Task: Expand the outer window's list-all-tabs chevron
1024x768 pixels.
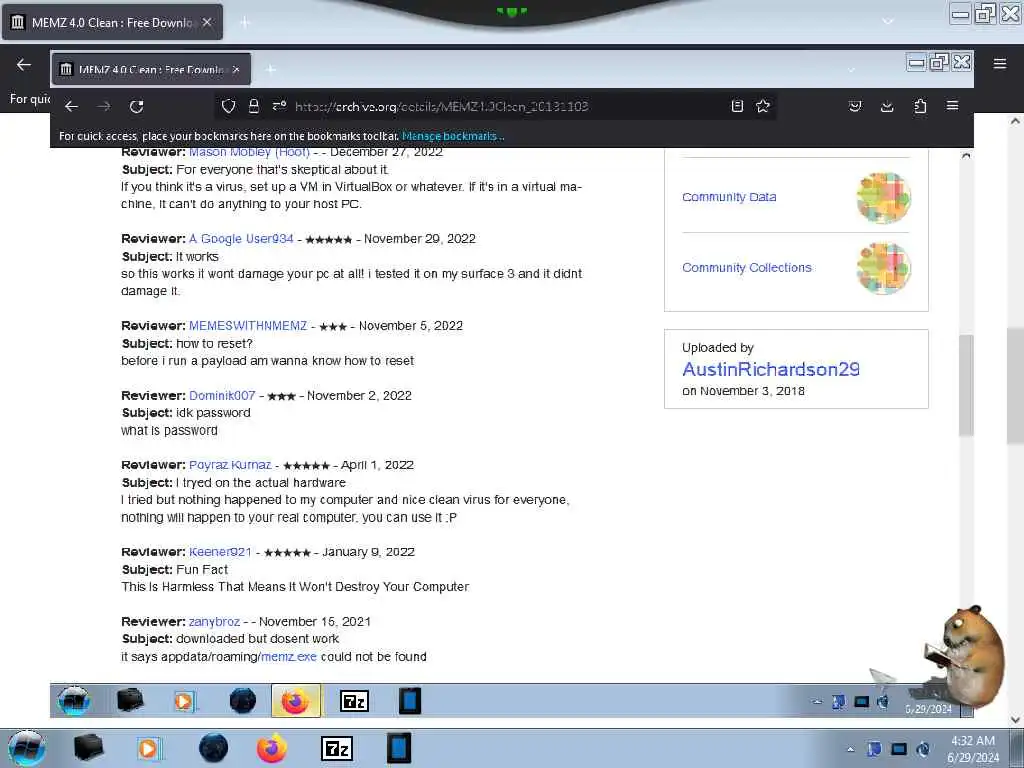Action: 887,22
